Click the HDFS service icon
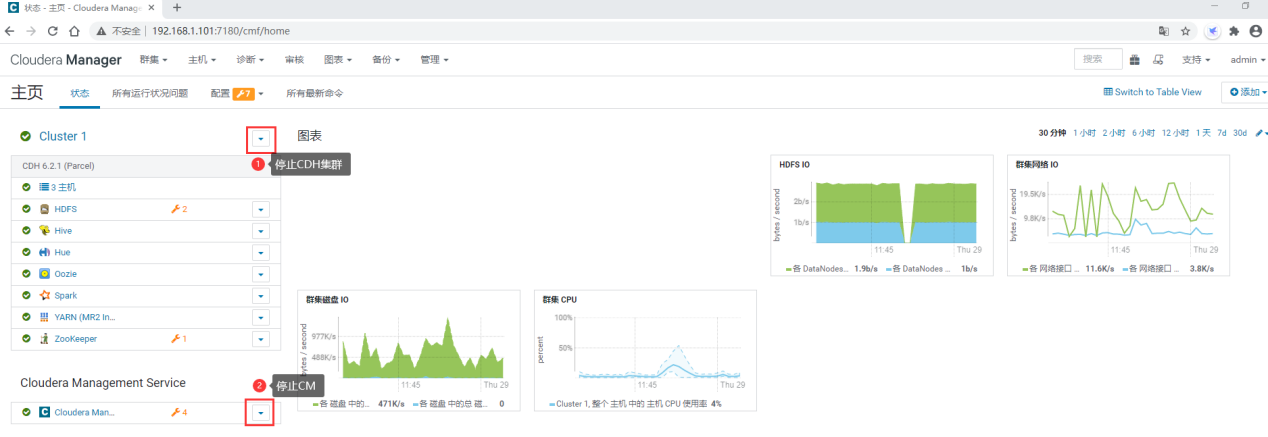The image size is (1268, 437). point(44,209)
